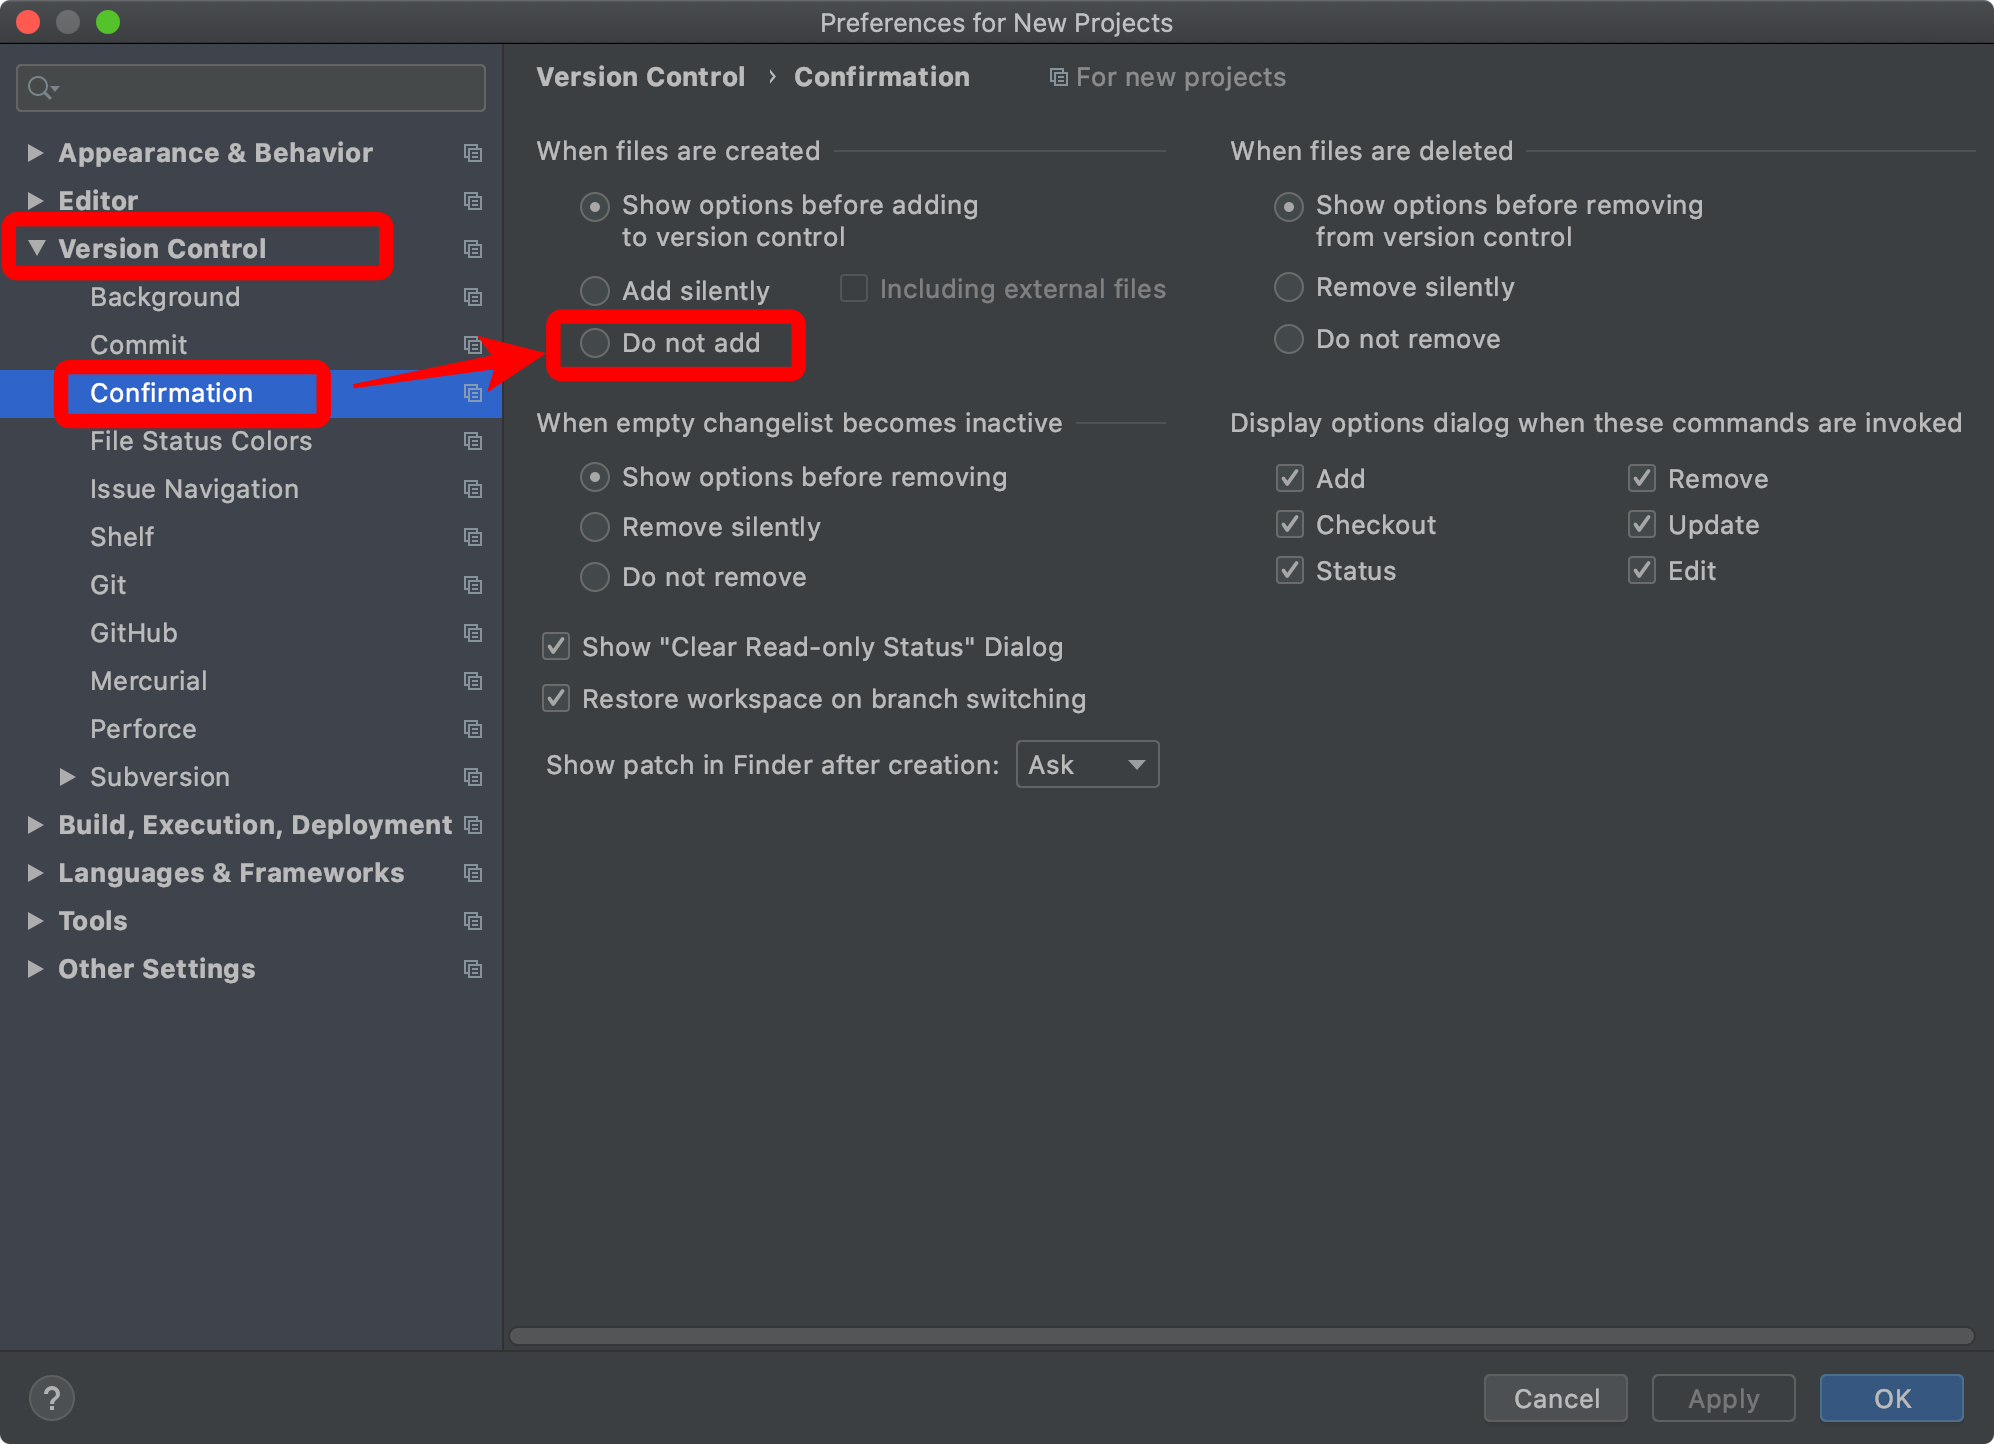The width and height of the screenshot is (1994, 1444).
Task: Click the help question mark icon
Action: (52, 1398)
